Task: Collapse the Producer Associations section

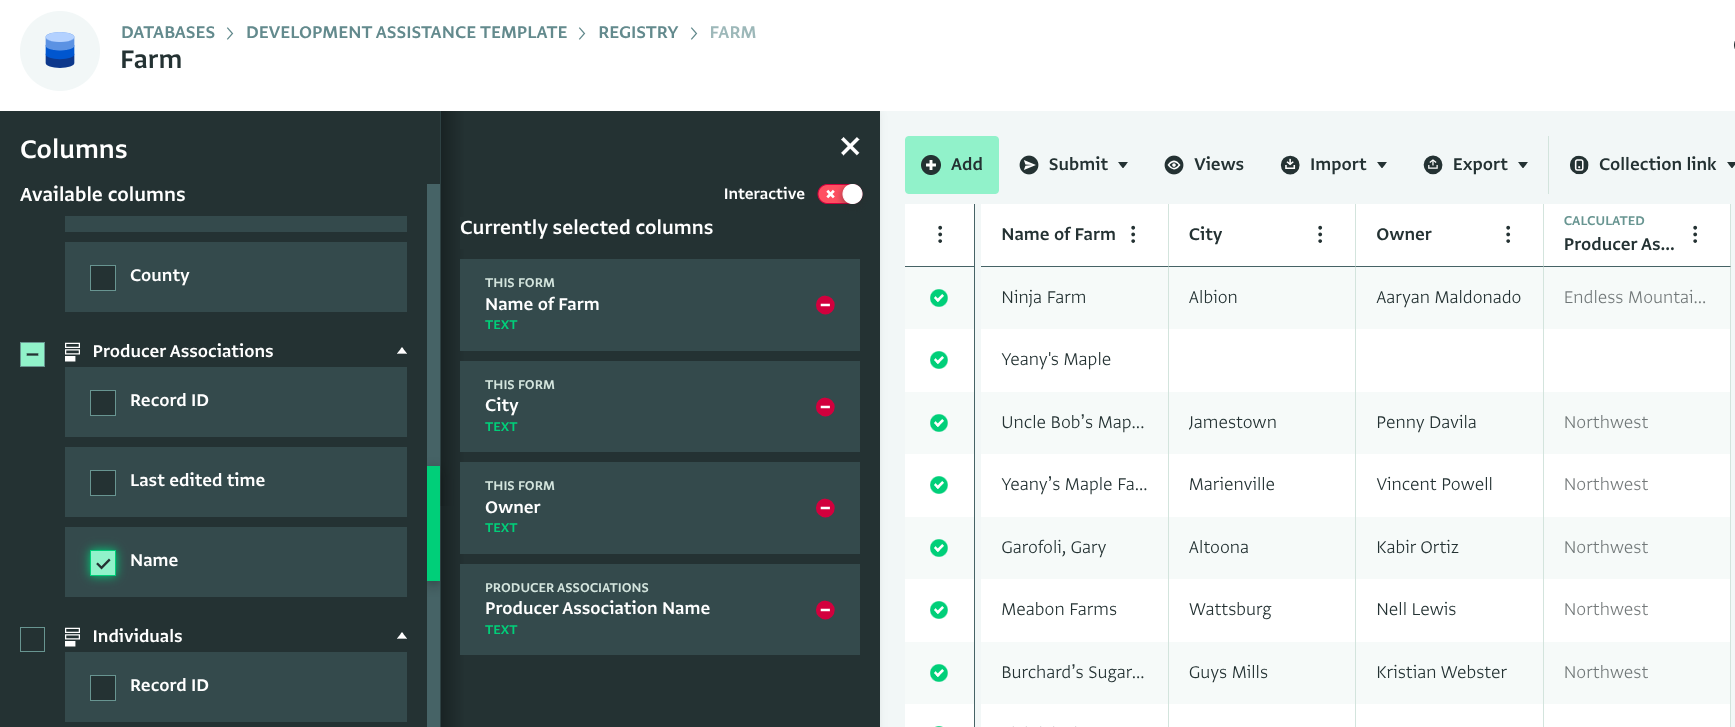Action: (402, 351)
